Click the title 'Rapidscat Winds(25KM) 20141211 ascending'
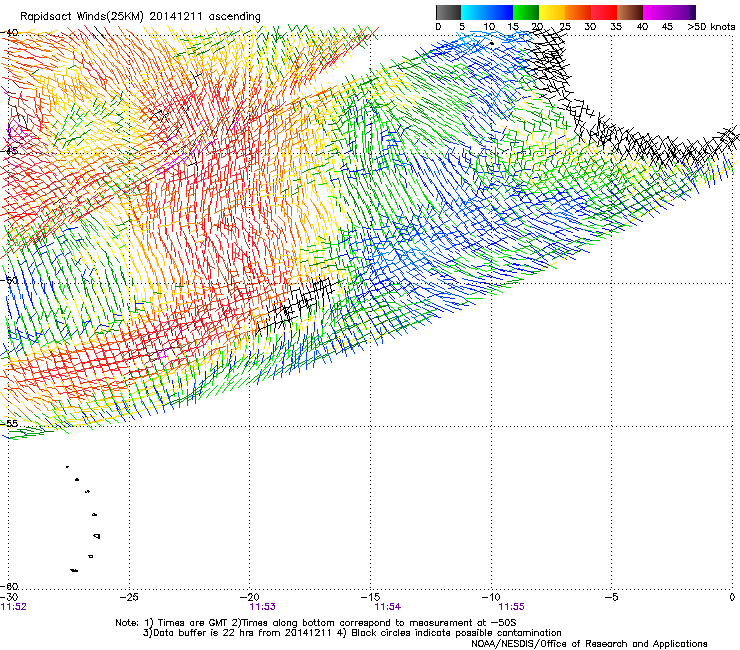This screenshot has width=740, height=650. coord(140,17)
